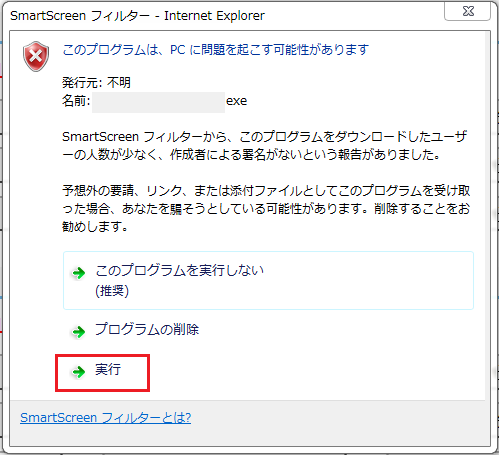The height and width of the screenshot is (455, 499).
Task: Click the (推奨) recommended label
Action: pyautogui.click(x=112, y=291)
